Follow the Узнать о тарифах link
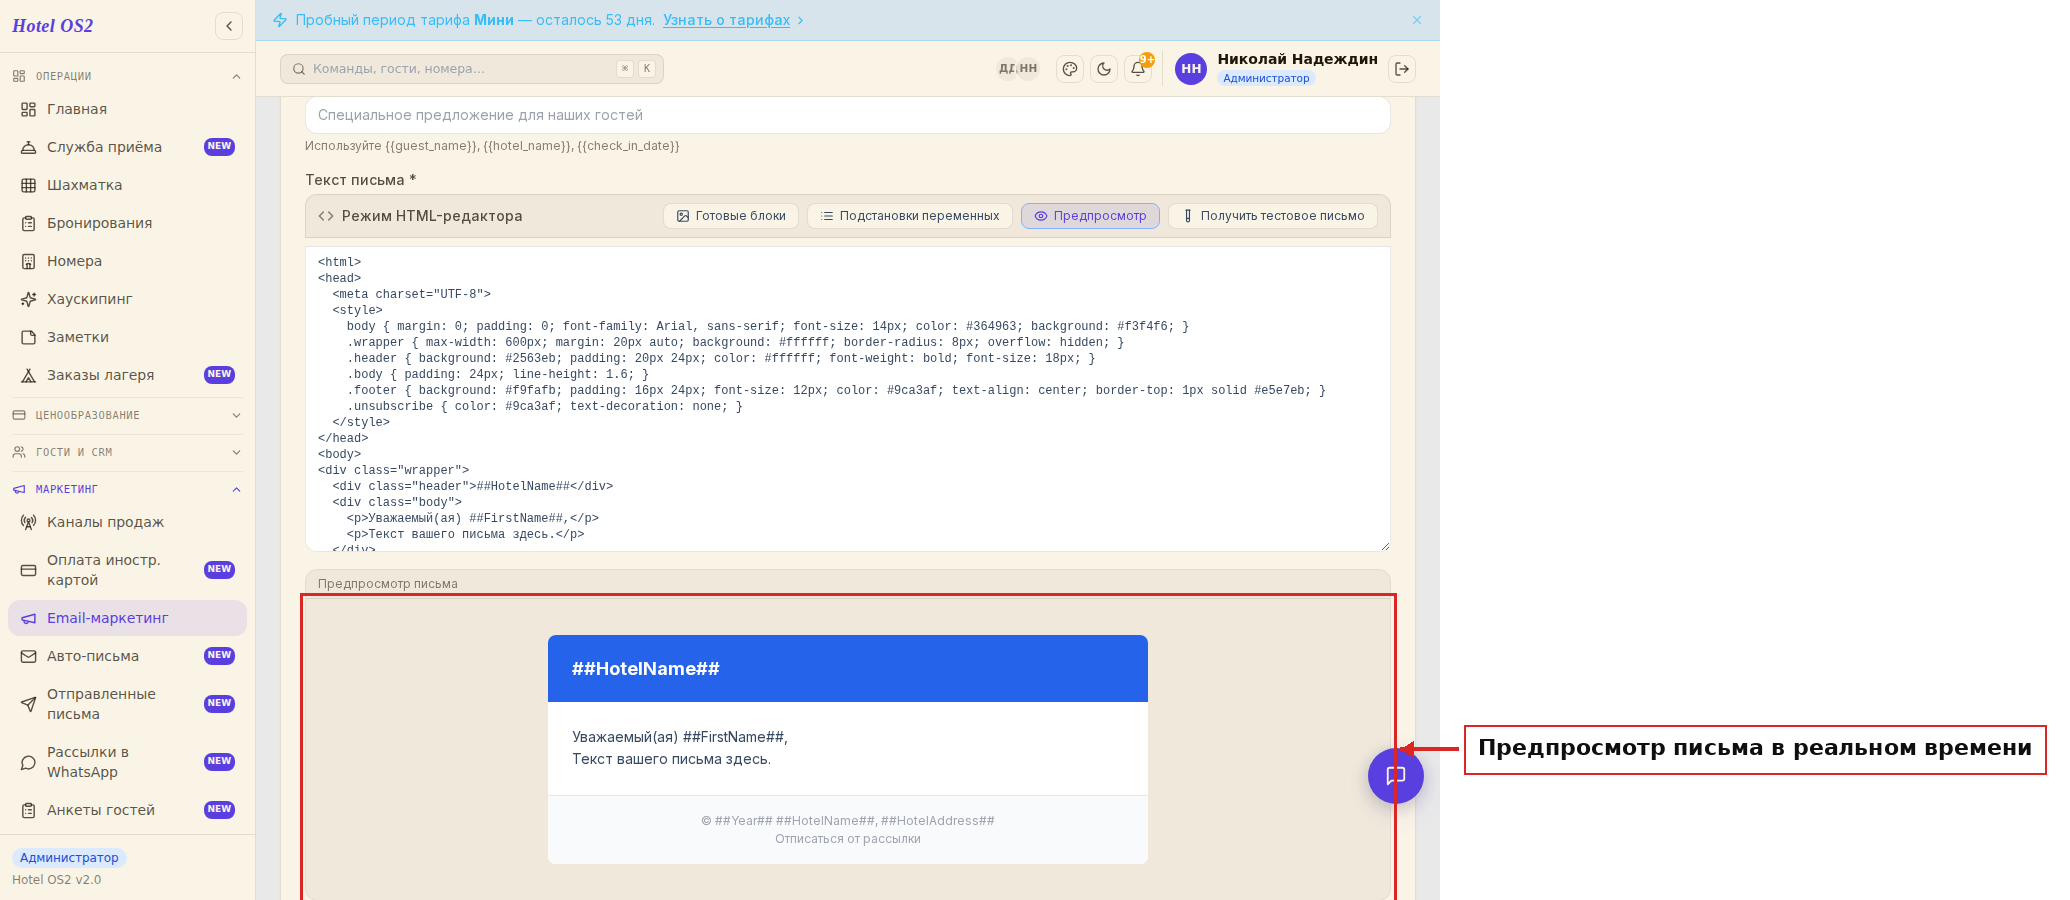 (x=726, y=20)
